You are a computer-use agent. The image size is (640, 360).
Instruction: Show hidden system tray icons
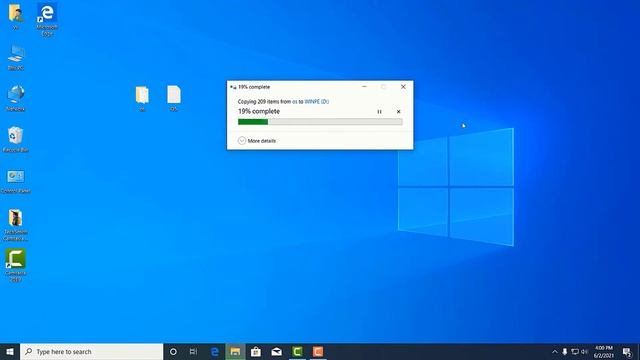point(555,351)
